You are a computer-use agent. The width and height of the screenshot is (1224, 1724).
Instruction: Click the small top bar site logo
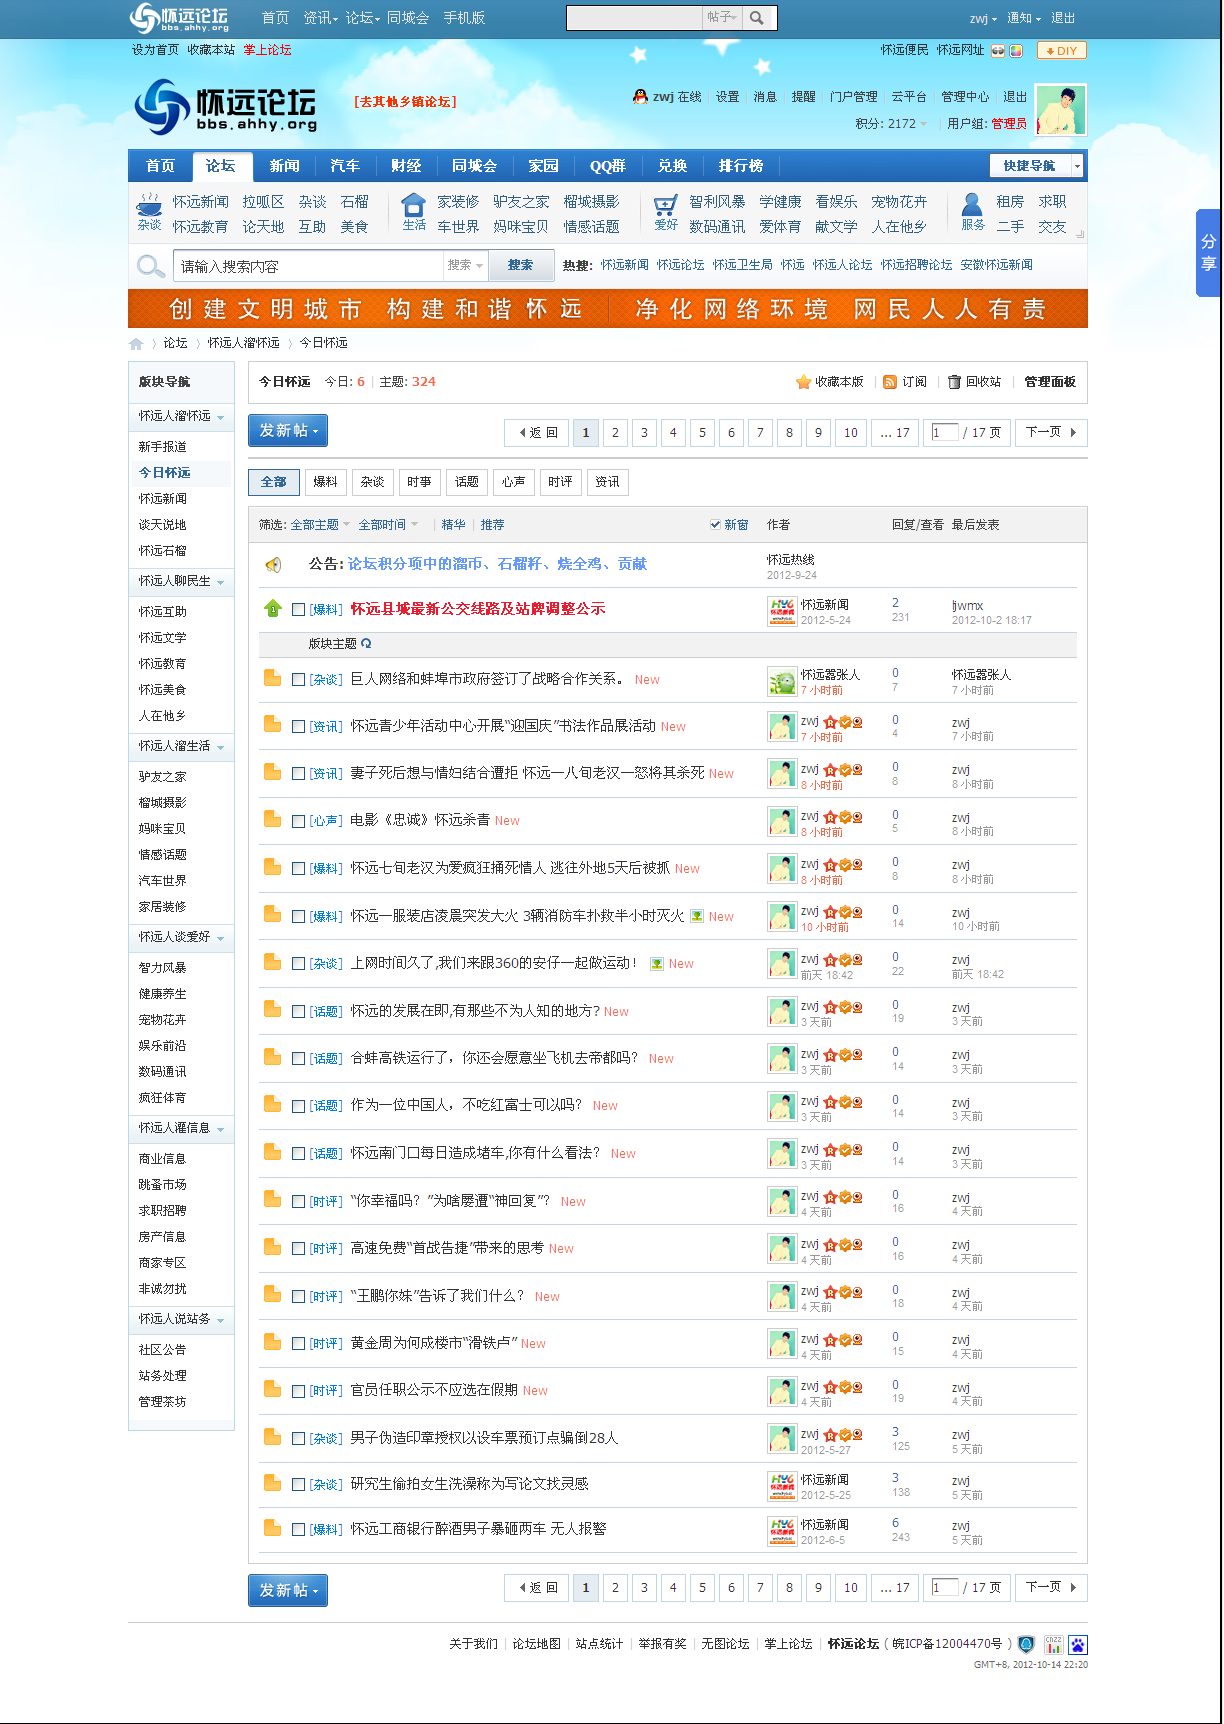coord(180,18)
